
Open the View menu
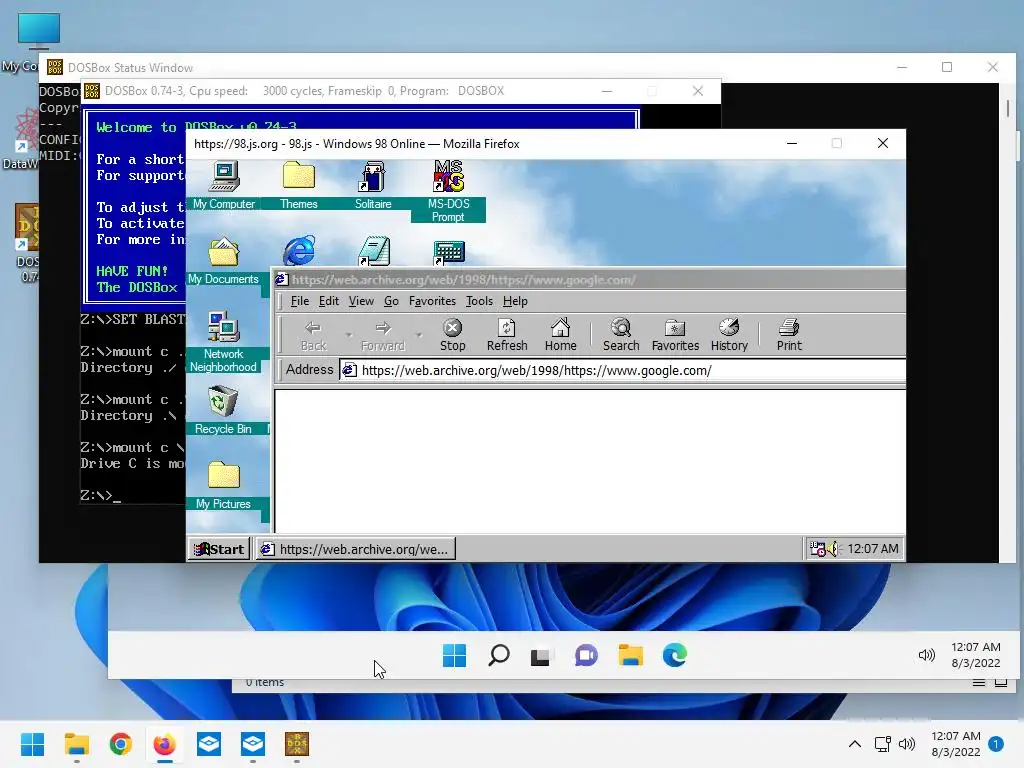[361, 301]
